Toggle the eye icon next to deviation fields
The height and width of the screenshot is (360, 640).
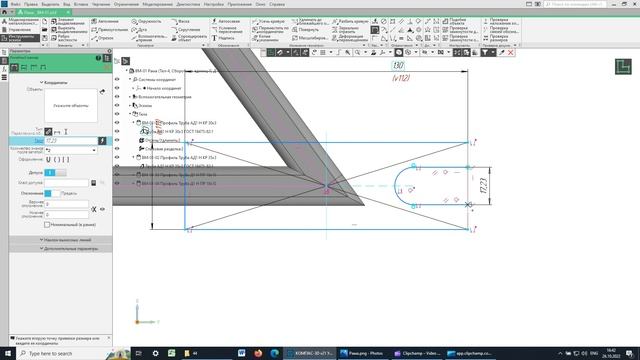pos(102,209)
